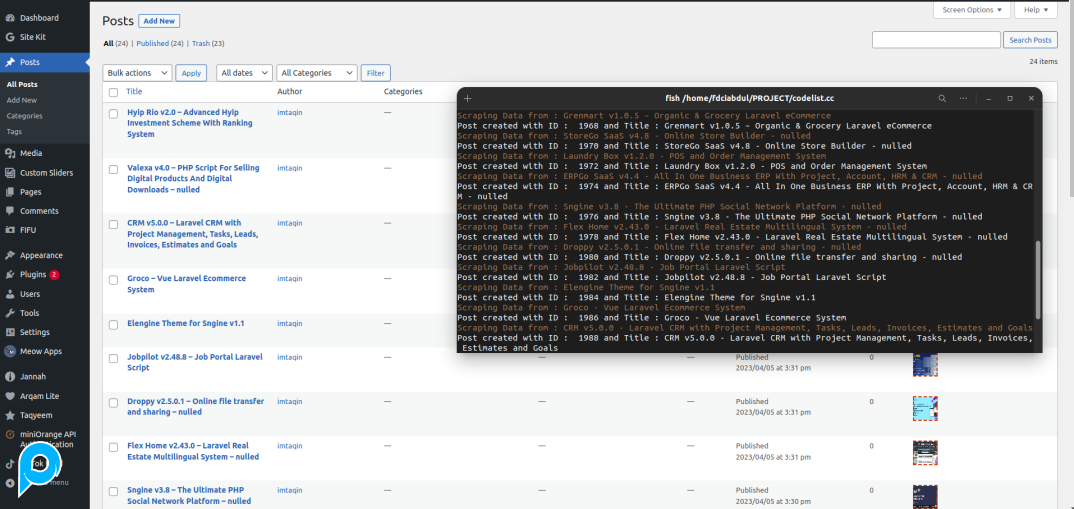Select Categories in the Posts submenu
This screenshot has width=1074, height=509.
24,116
